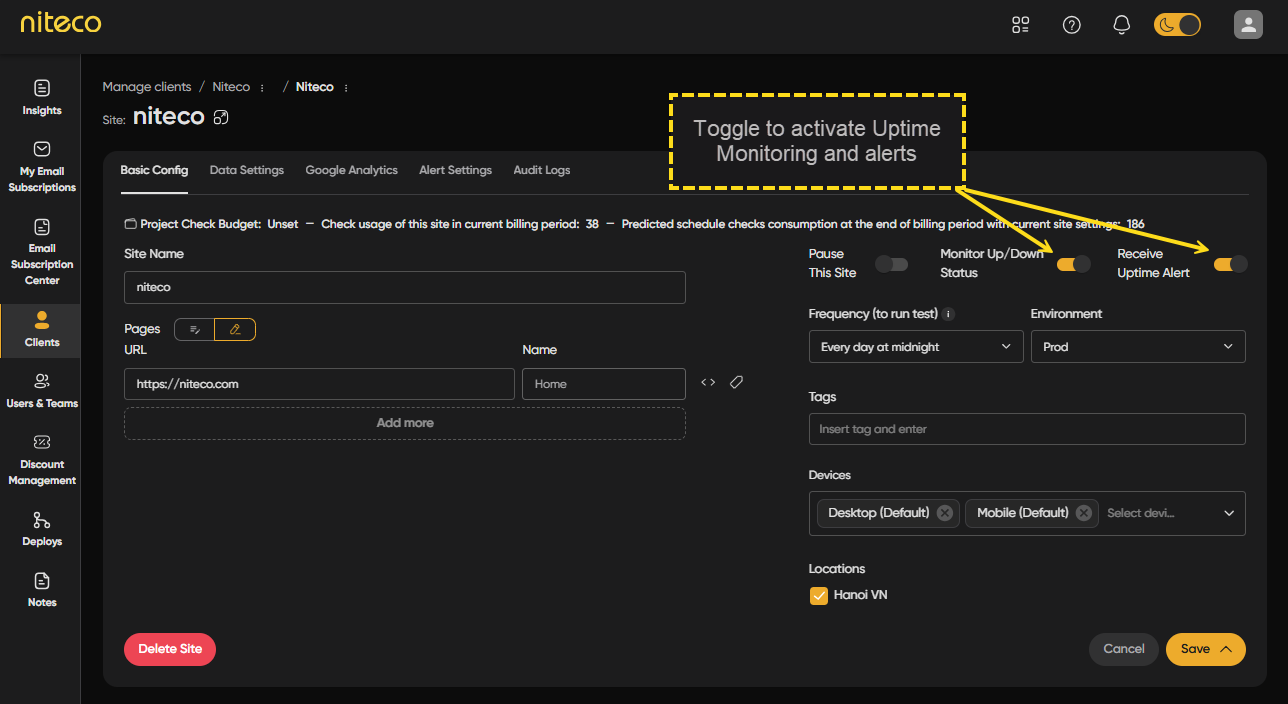The image size is (1288, 704).
Task: Click the Add more pages button
Action: point(404,423)
